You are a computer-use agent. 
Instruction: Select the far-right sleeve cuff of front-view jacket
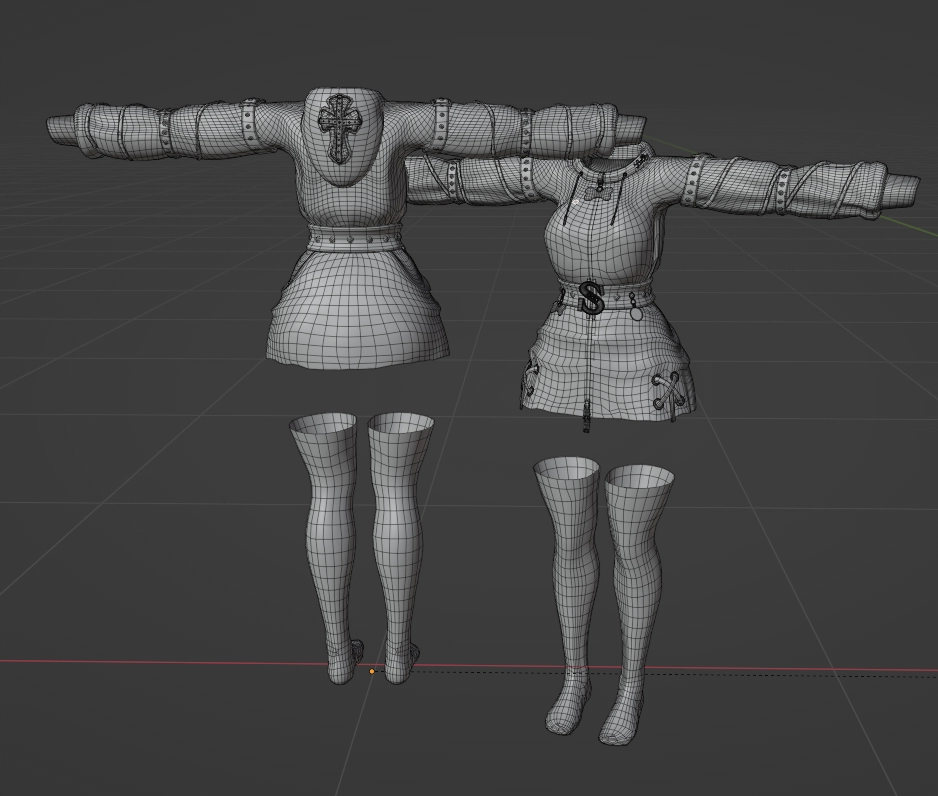pyautogui.click(x=900, y=190)
